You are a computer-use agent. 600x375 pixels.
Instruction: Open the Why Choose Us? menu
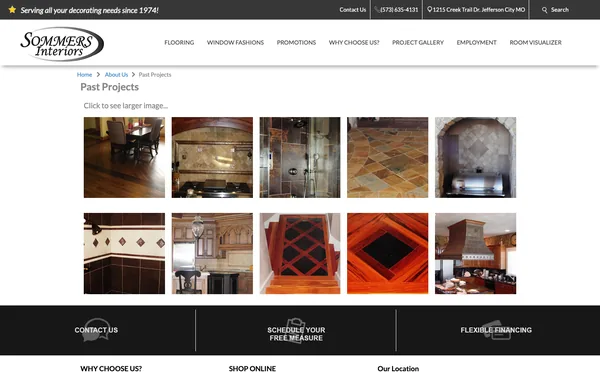pos(354,42)
